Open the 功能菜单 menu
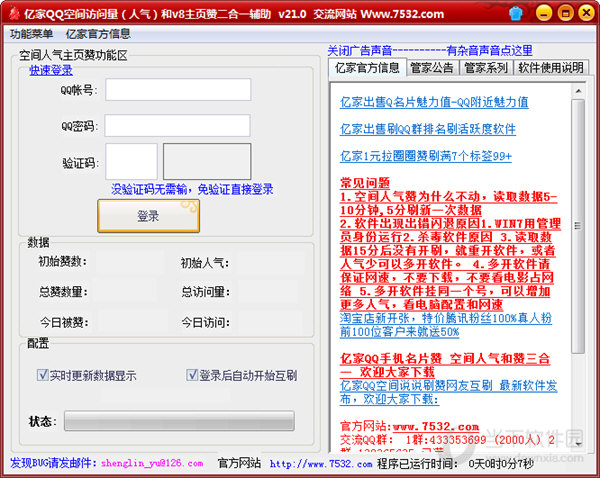The image size is (600, 478). [31, 33]
